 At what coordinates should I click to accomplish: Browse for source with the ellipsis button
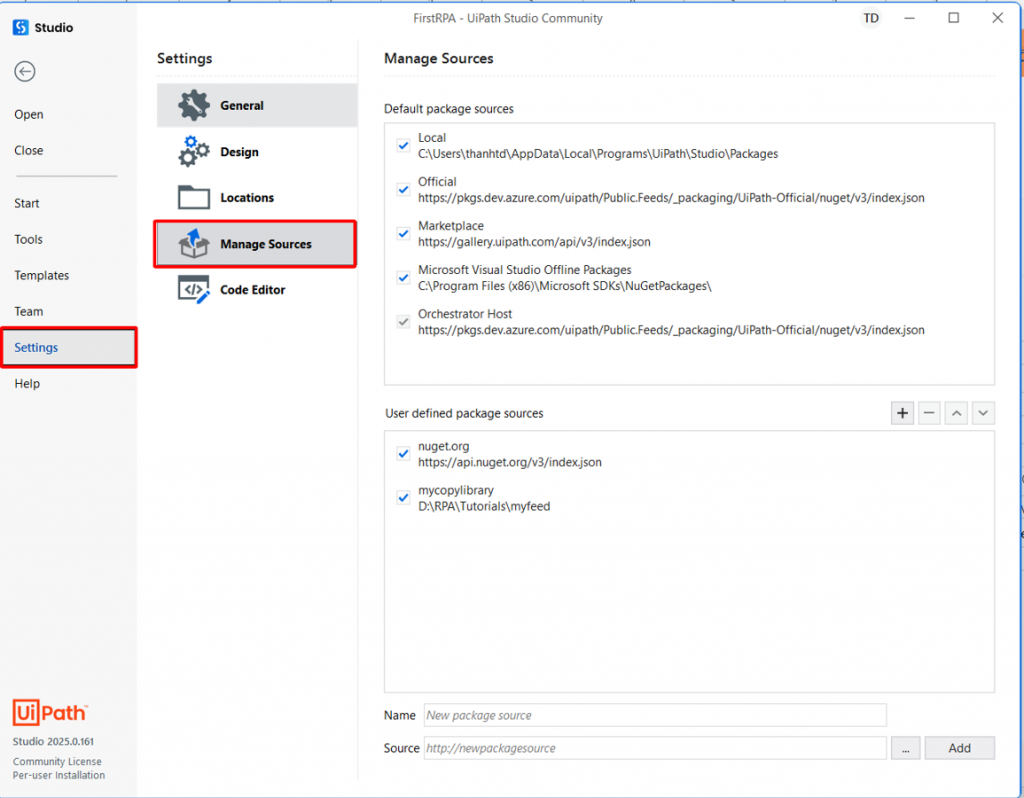(905, 748)
